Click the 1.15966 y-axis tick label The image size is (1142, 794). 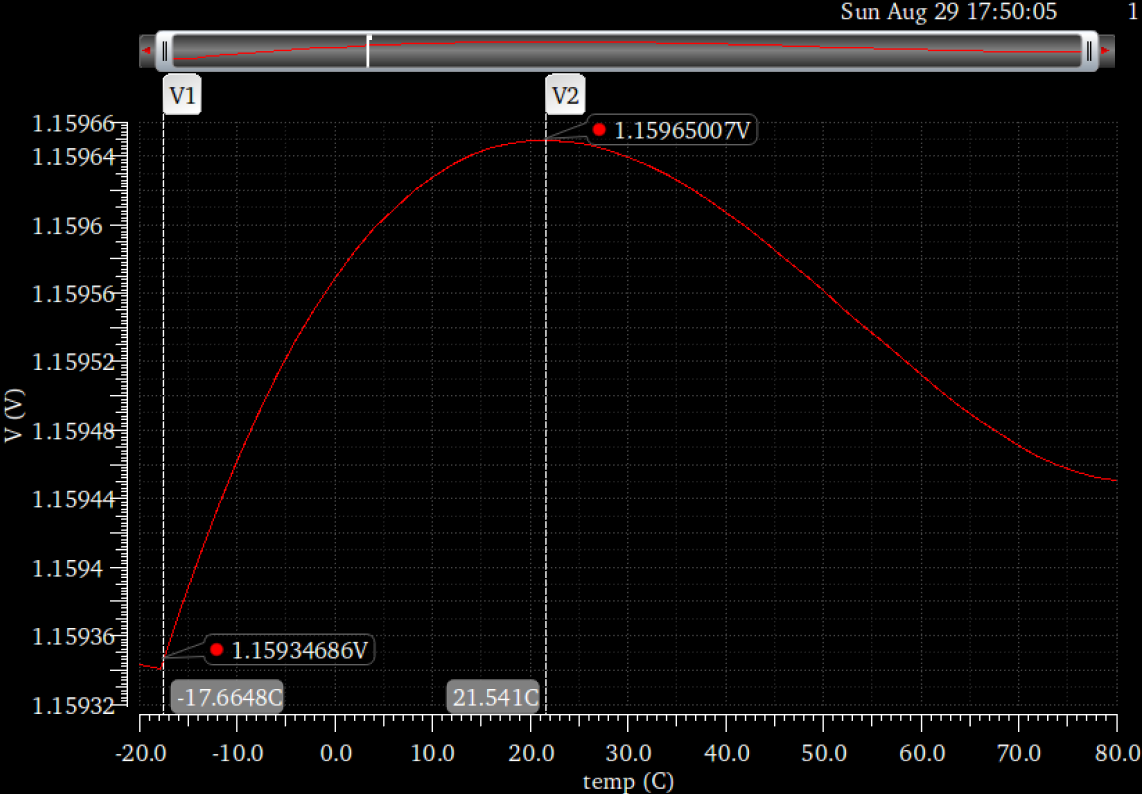click(x=74, y=124)
